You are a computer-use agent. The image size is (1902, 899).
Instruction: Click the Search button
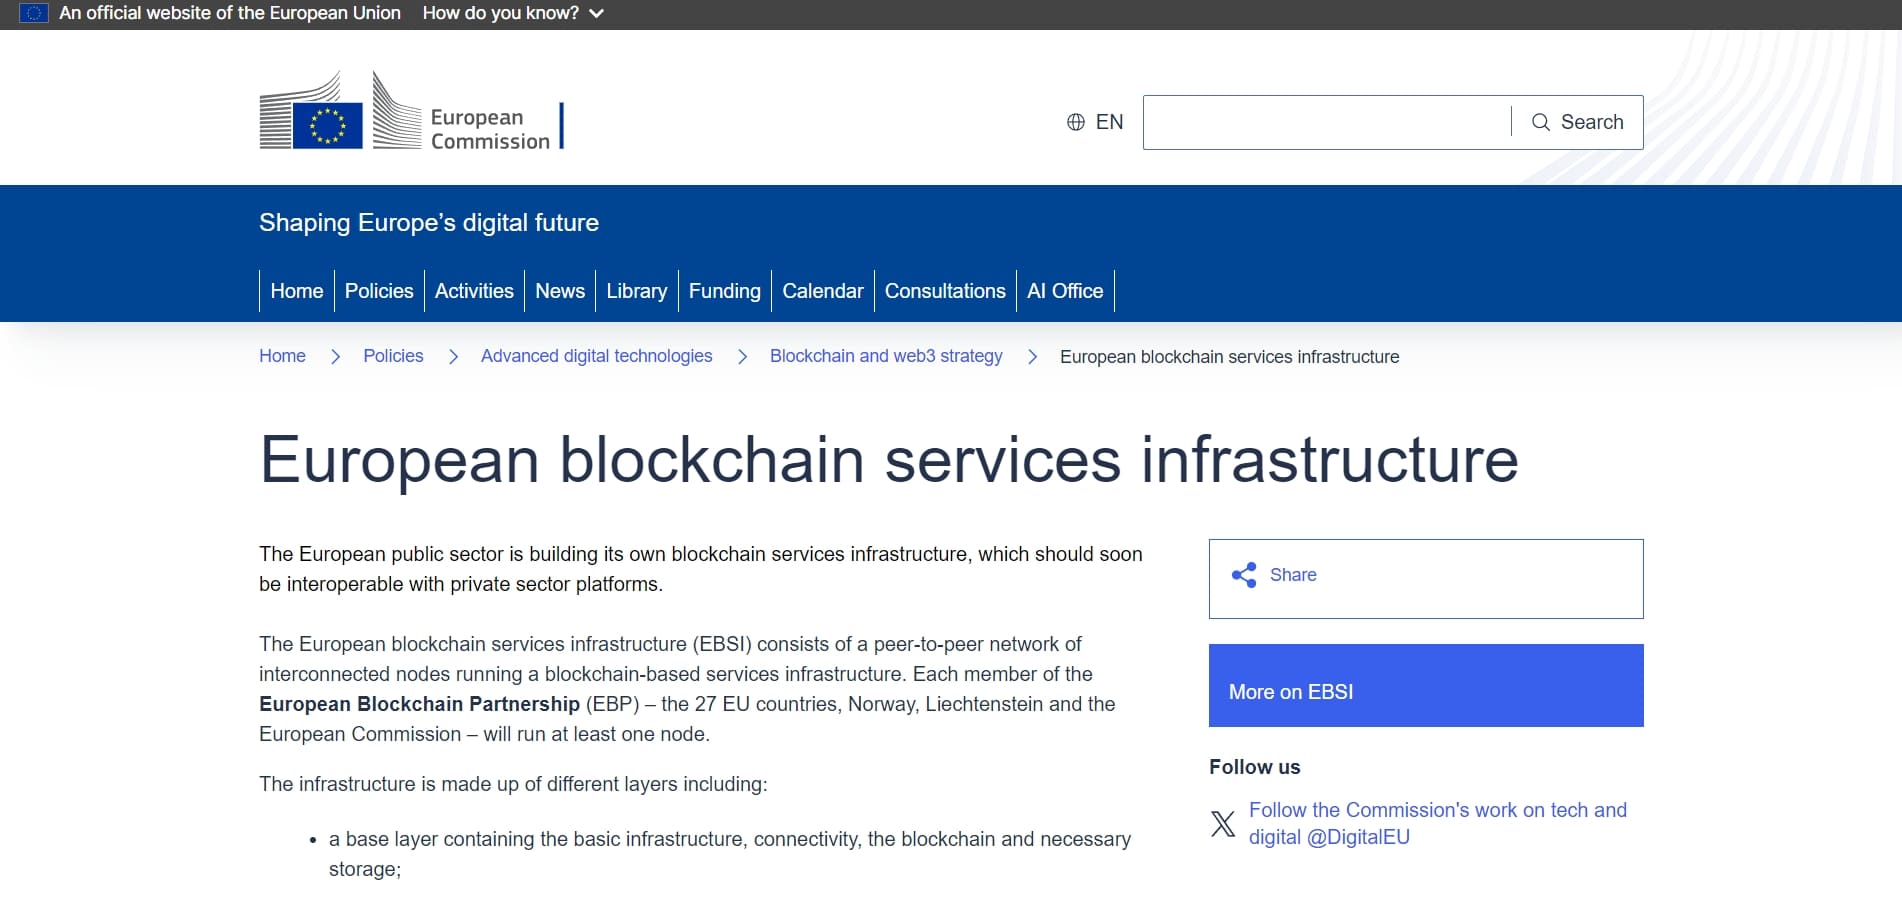coord(1578,122)
